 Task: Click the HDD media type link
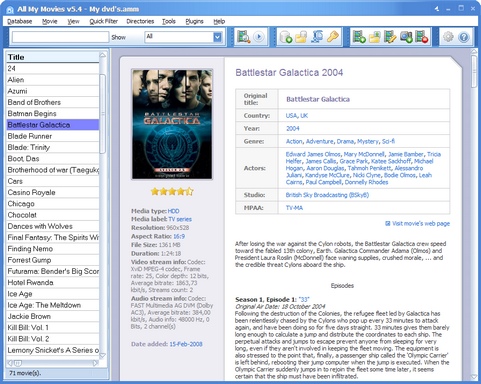[173, 211]
